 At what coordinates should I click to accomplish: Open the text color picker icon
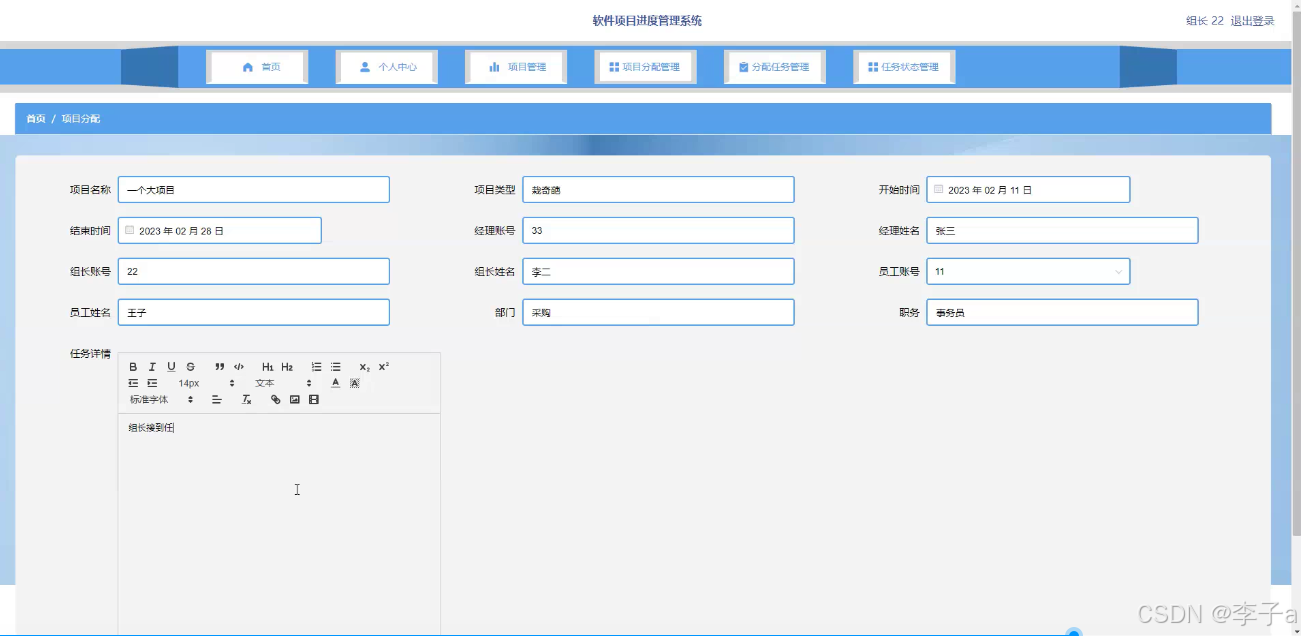click(335, 382)
